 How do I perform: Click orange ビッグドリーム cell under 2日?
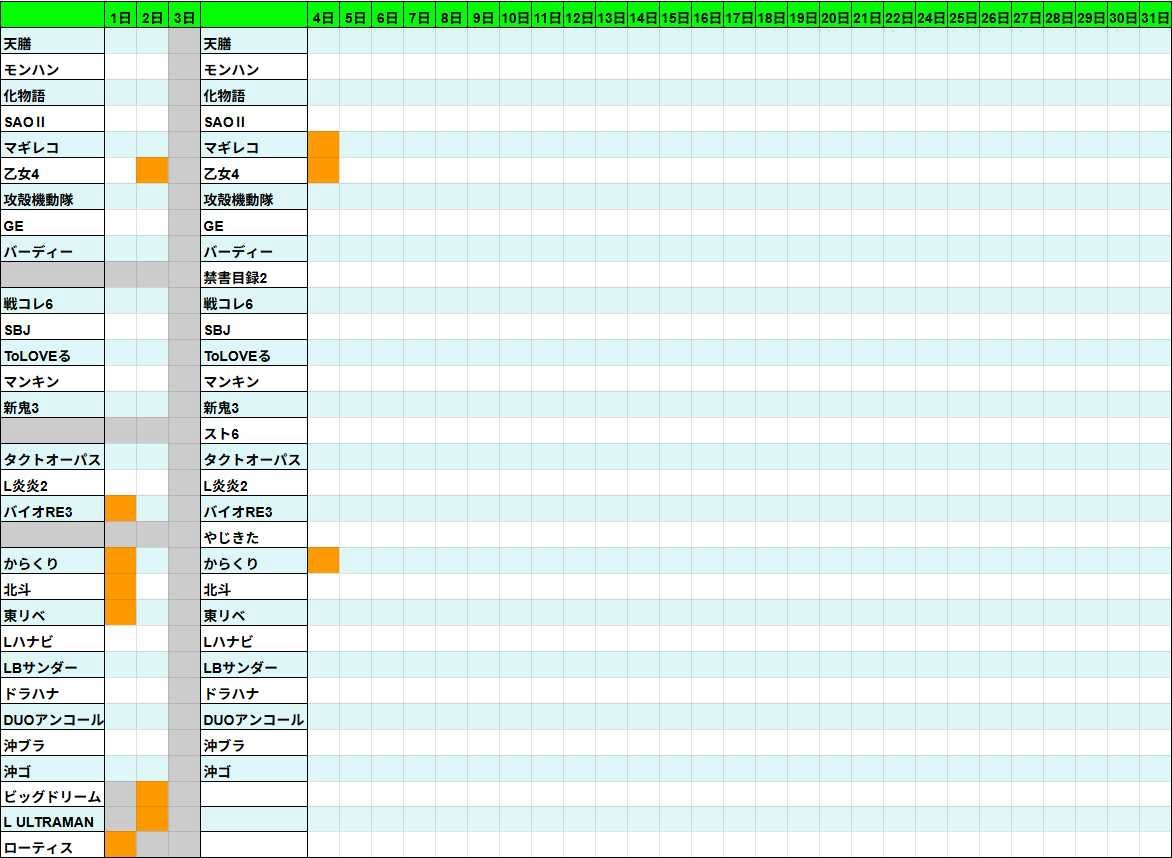click(152, 794)
